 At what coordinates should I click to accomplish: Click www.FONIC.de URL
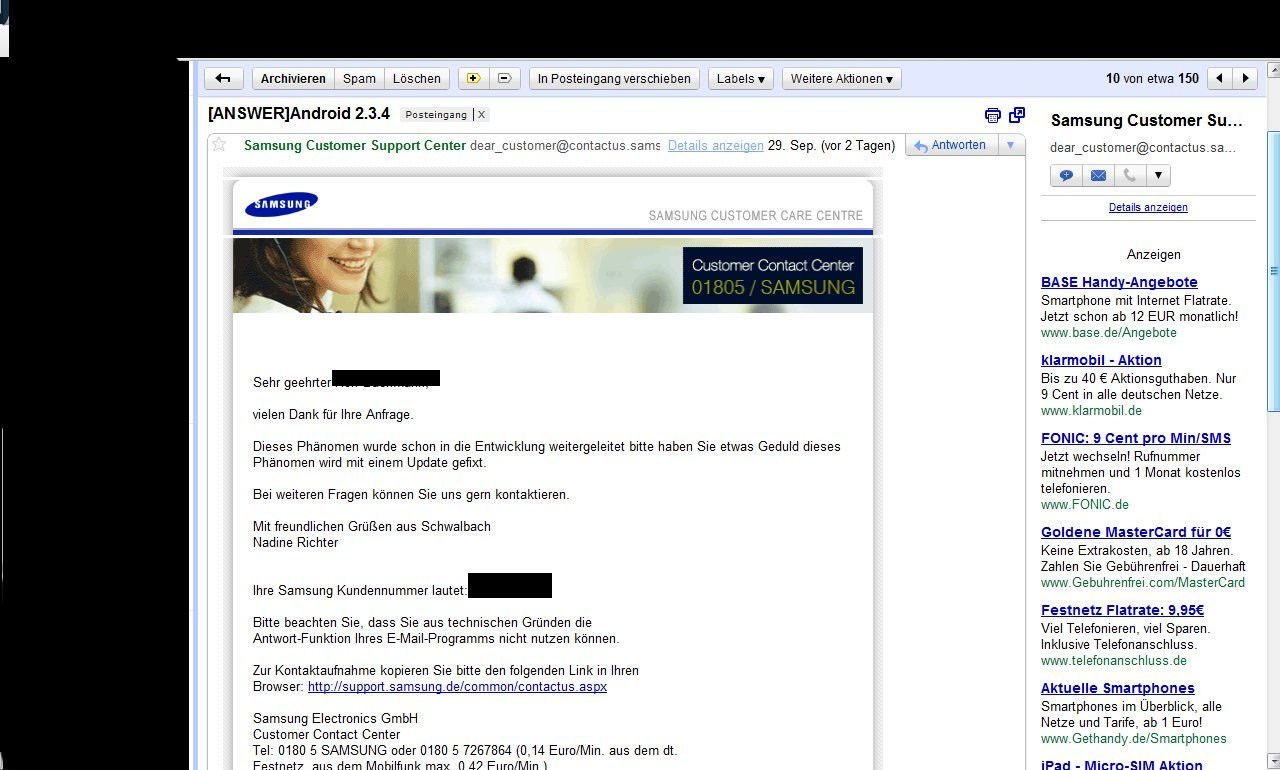point(1085,504)
